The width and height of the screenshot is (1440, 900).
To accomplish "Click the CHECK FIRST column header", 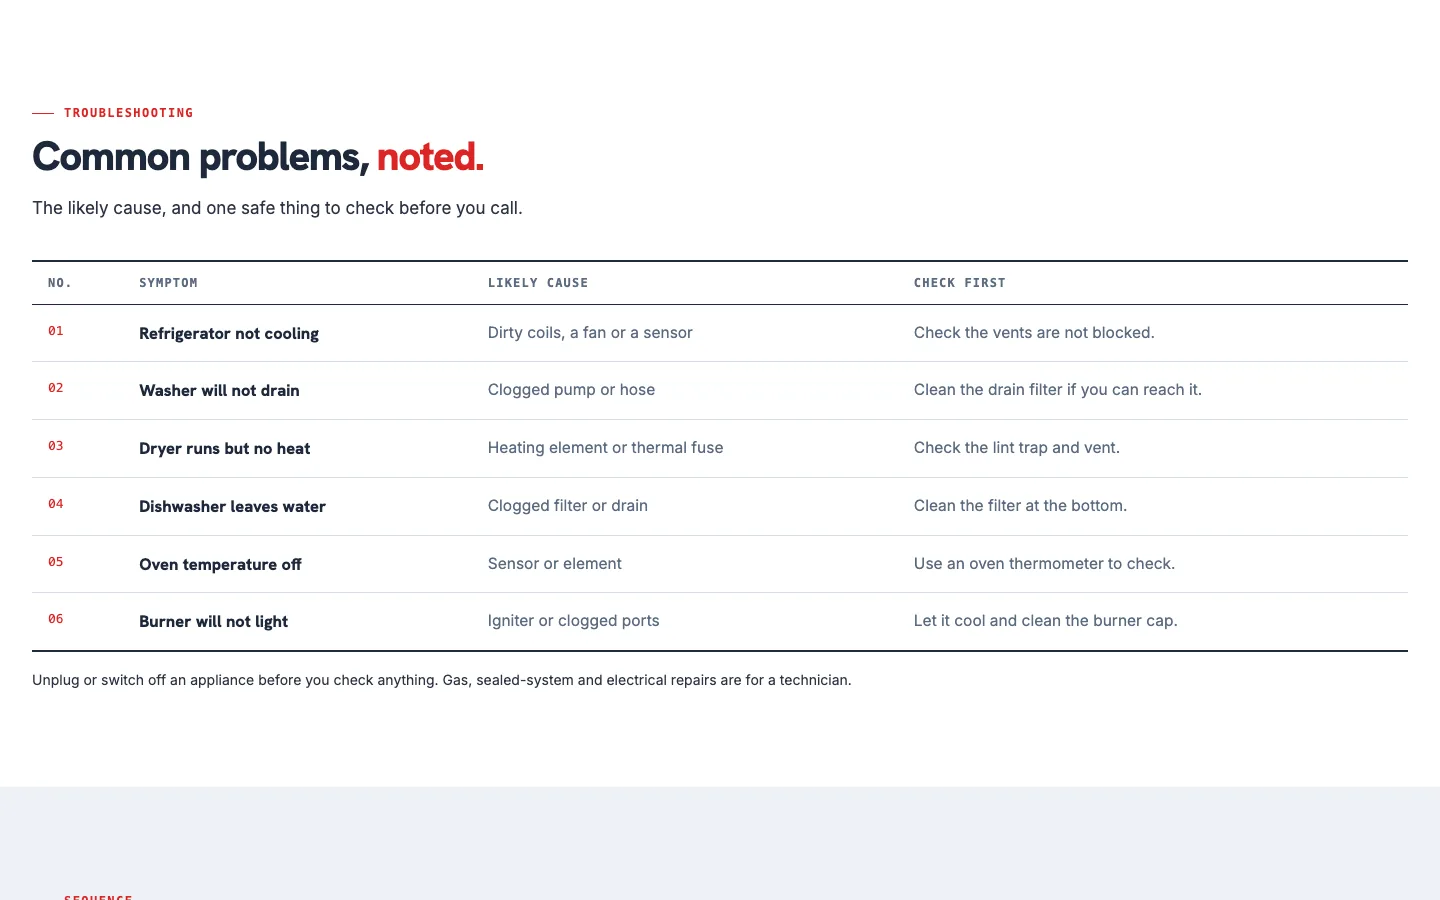I will tap(960, 283).
